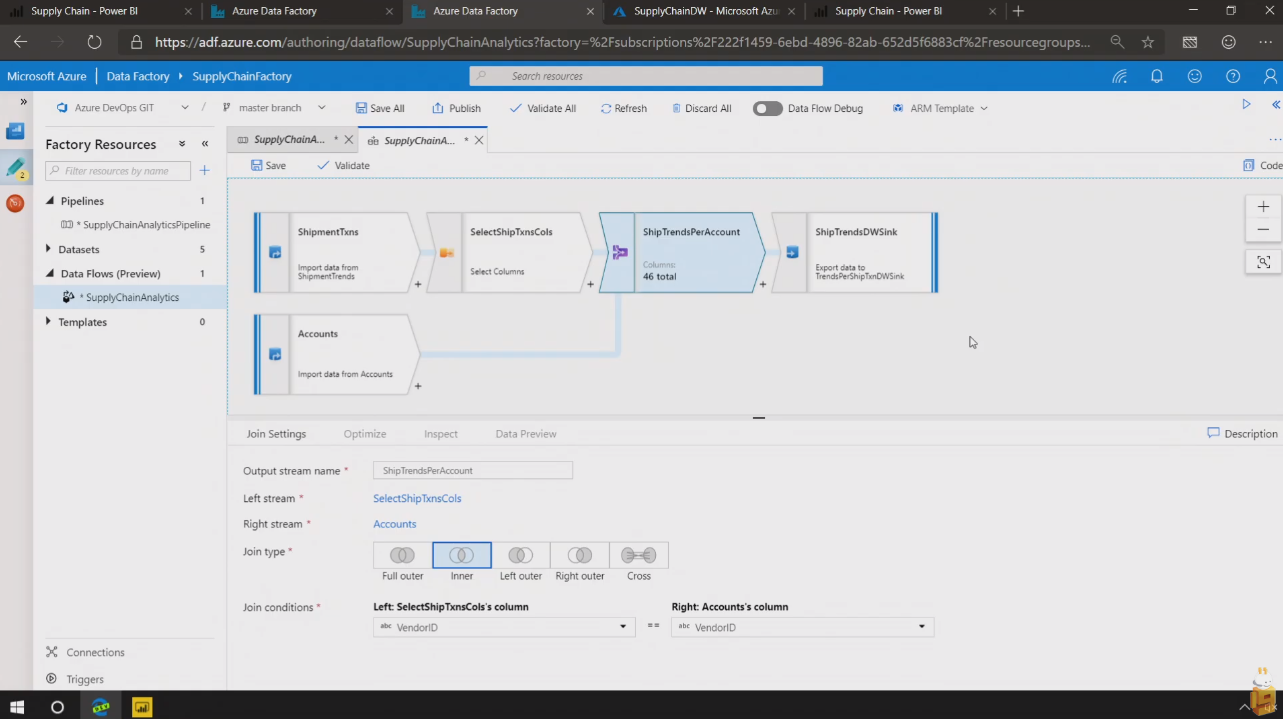Viewport: 1283px width, 719px height.
Task: Toggle the Data Flow Debug switch
Action: [x=767, y=108]
